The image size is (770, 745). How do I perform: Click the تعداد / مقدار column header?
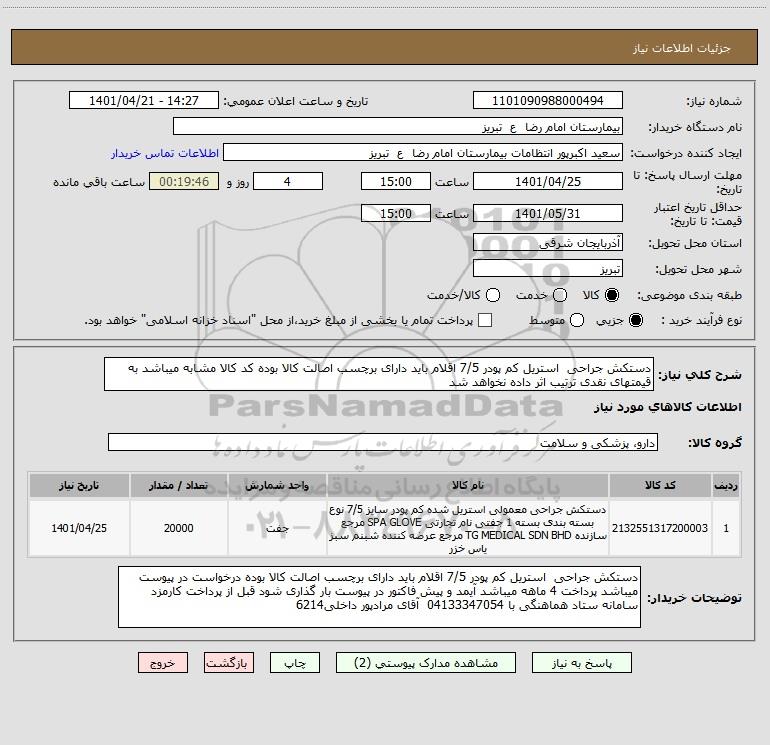(178, 485)
